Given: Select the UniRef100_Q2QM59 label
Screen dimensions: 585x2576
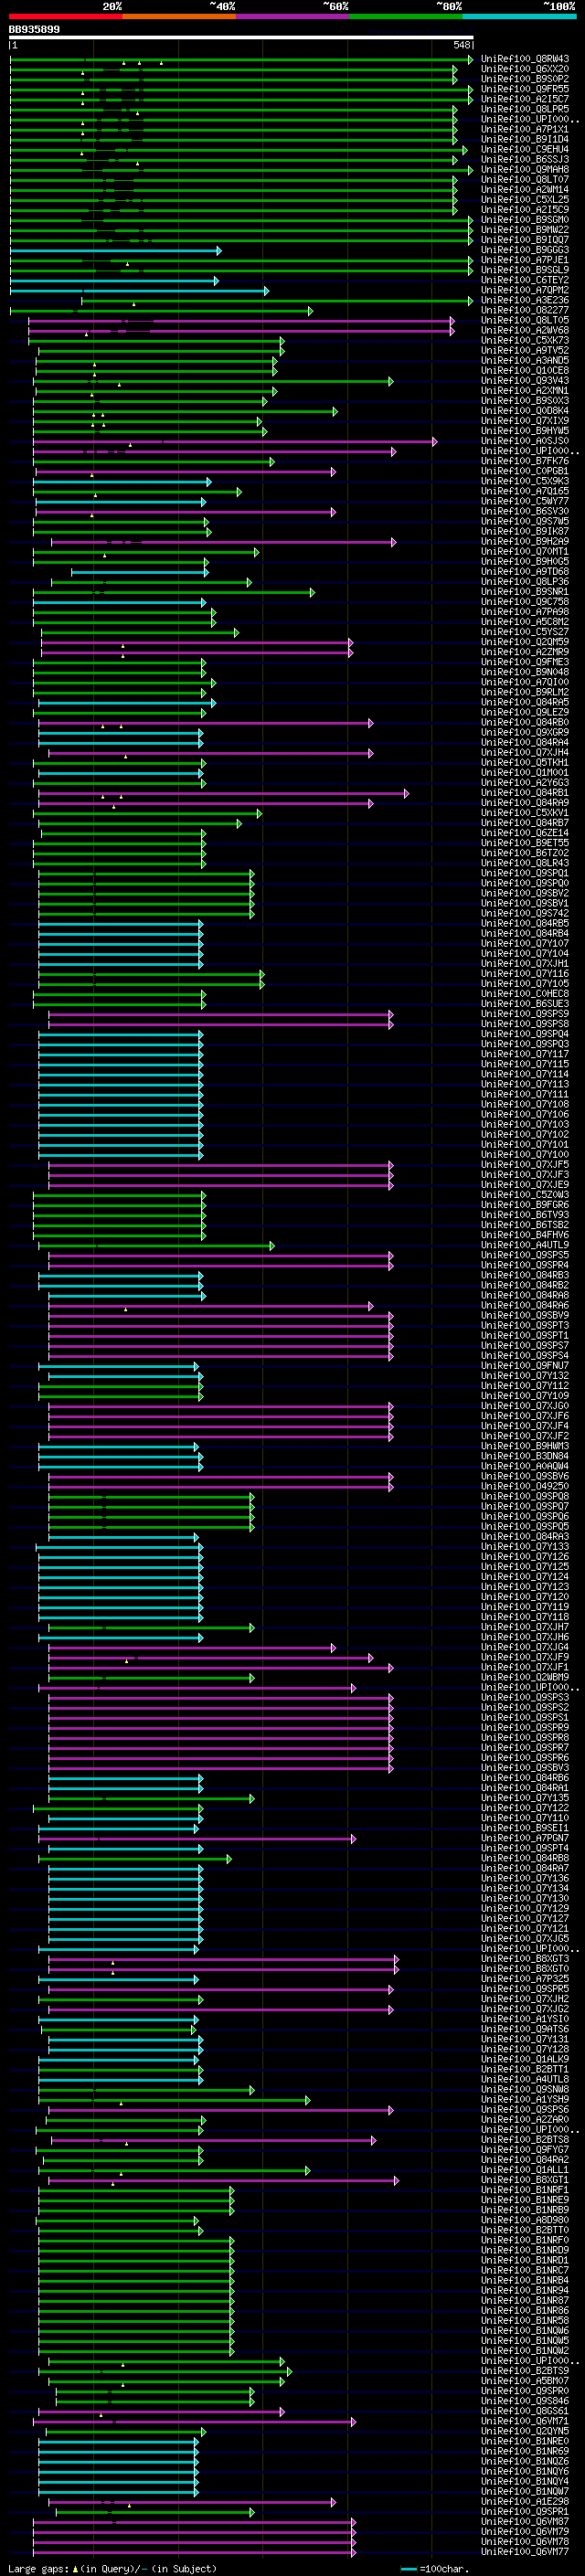Looking at the screenshot, I should tap(525, 642).
